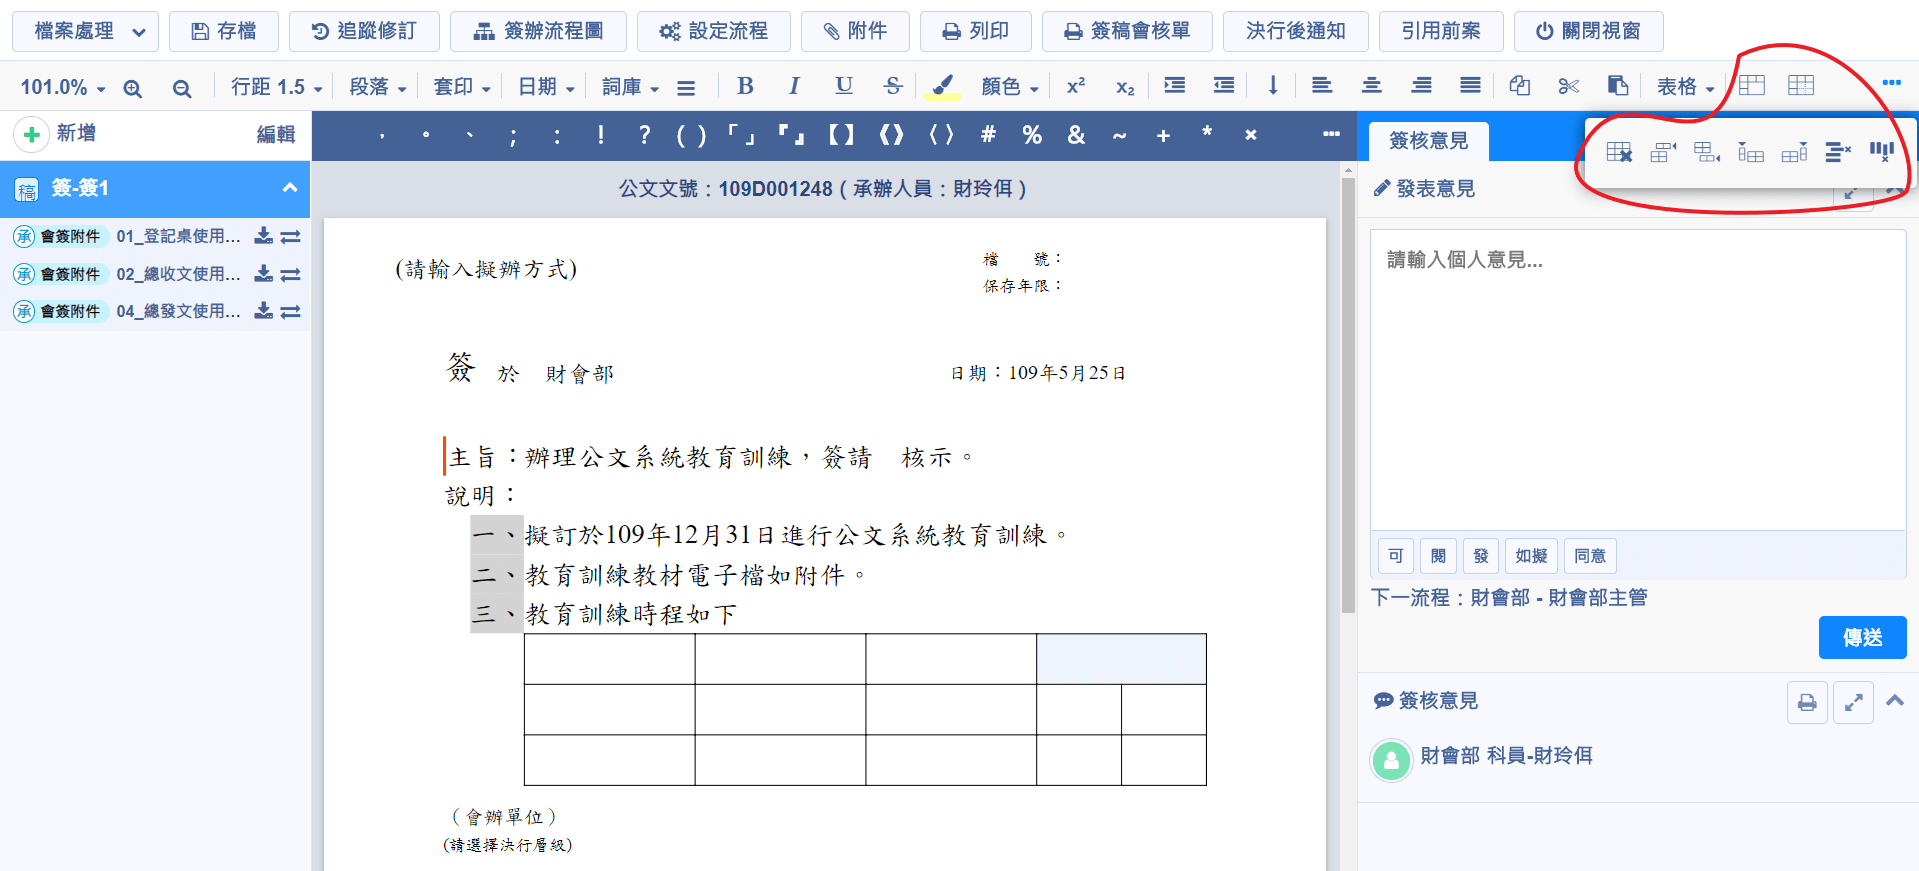Click the personal opinion text area

[1637, 380]
